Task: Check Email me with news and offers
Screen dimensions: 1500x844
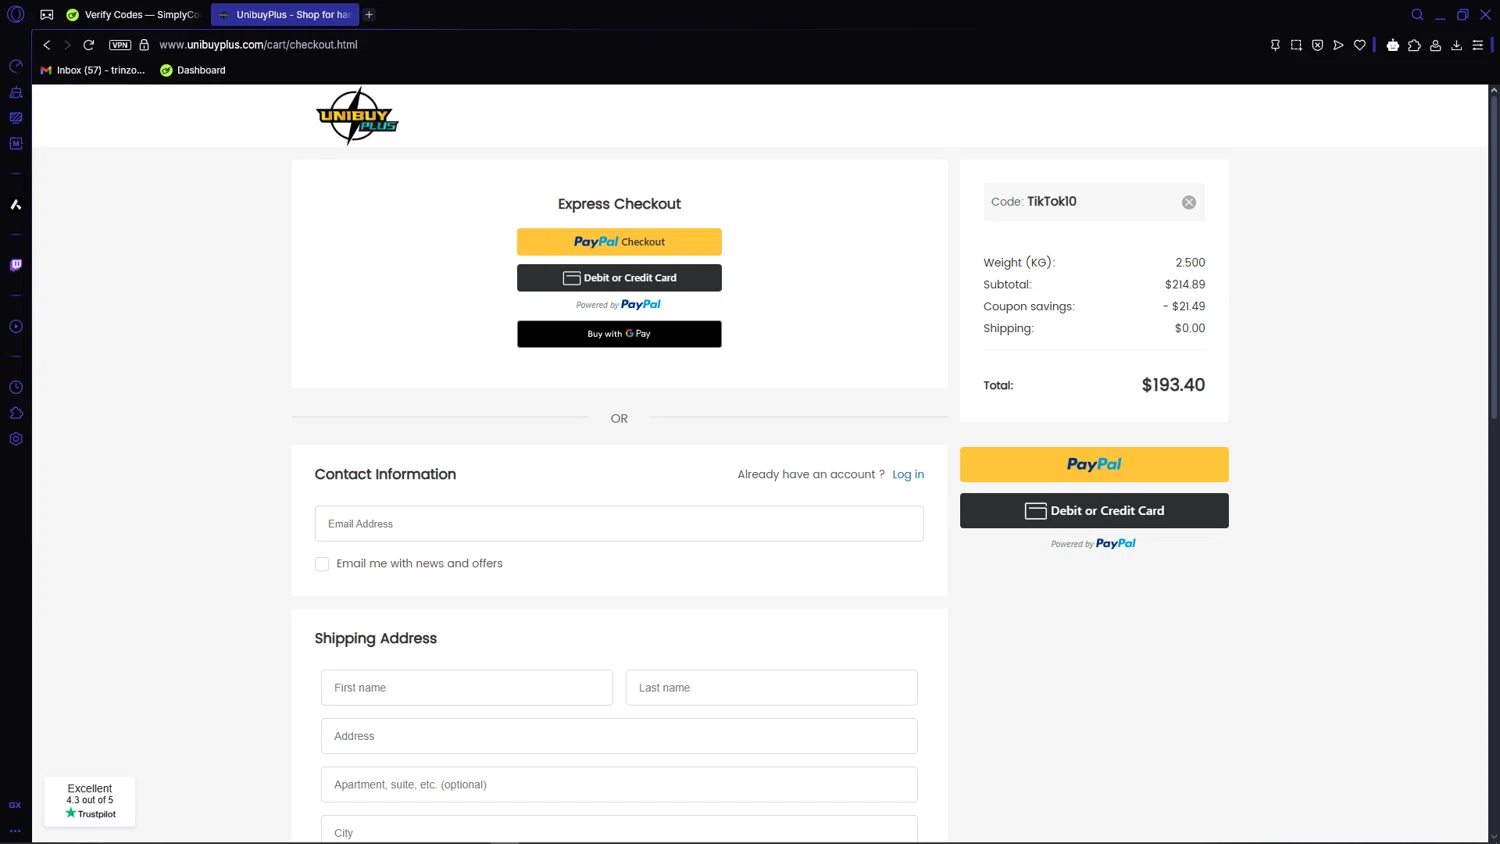Action: 322,564
